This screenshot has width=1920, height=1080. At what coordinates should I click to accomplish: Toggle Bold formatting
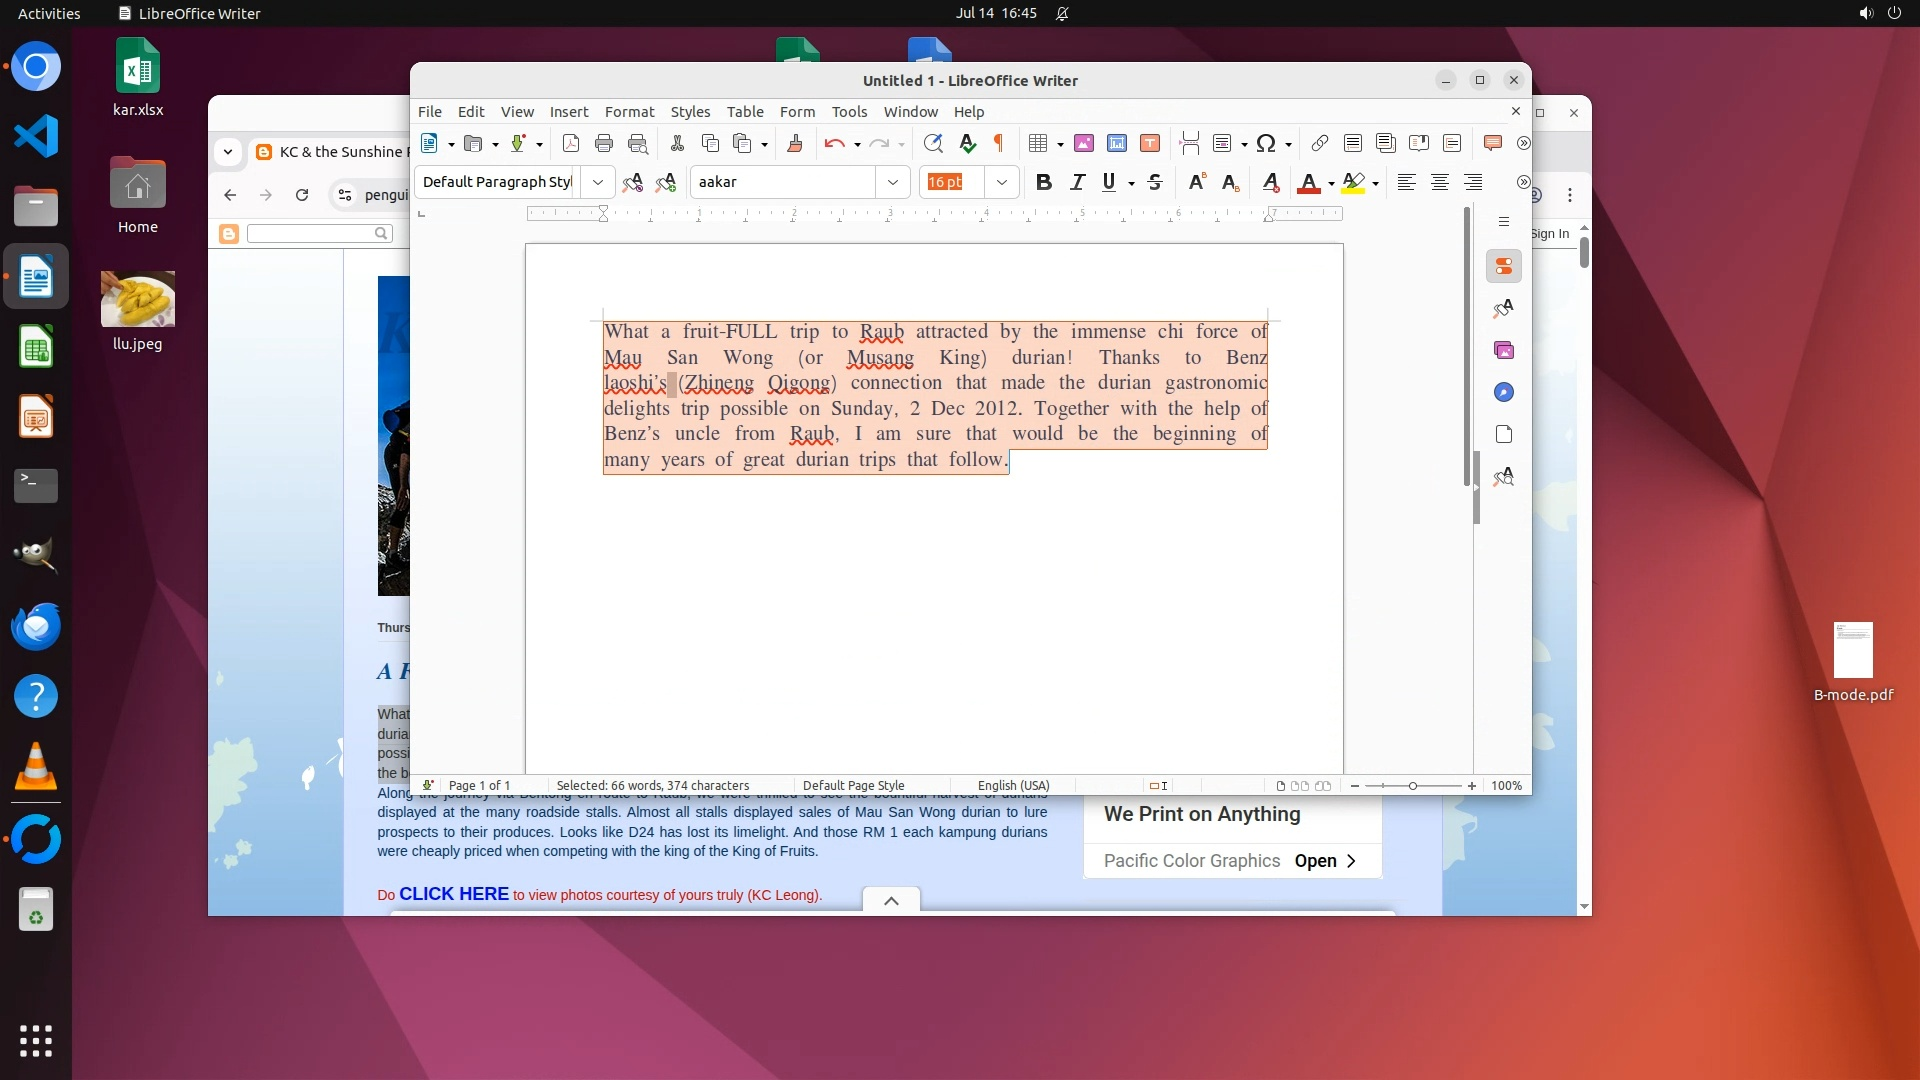(1044, 182)
